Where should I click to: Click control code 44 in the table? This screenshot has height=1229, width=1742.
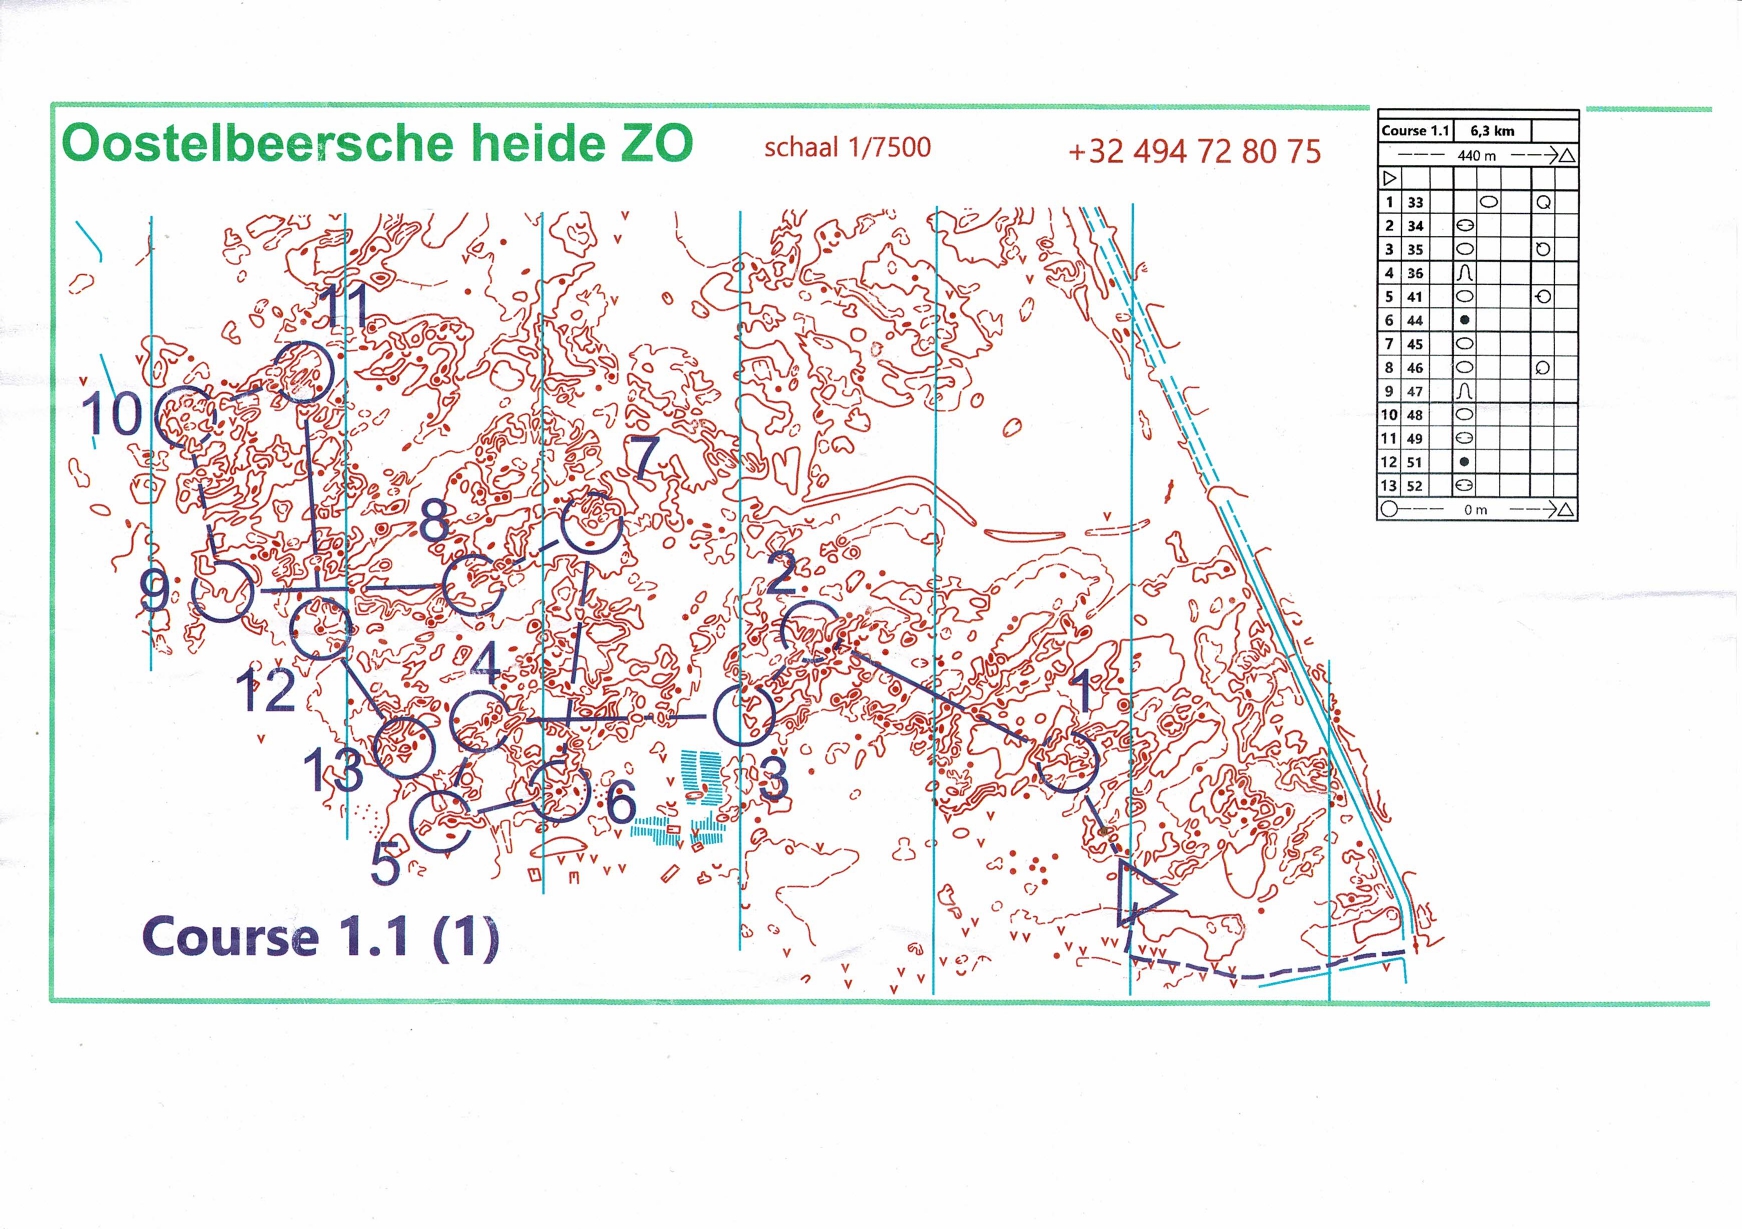point(1415,320)
